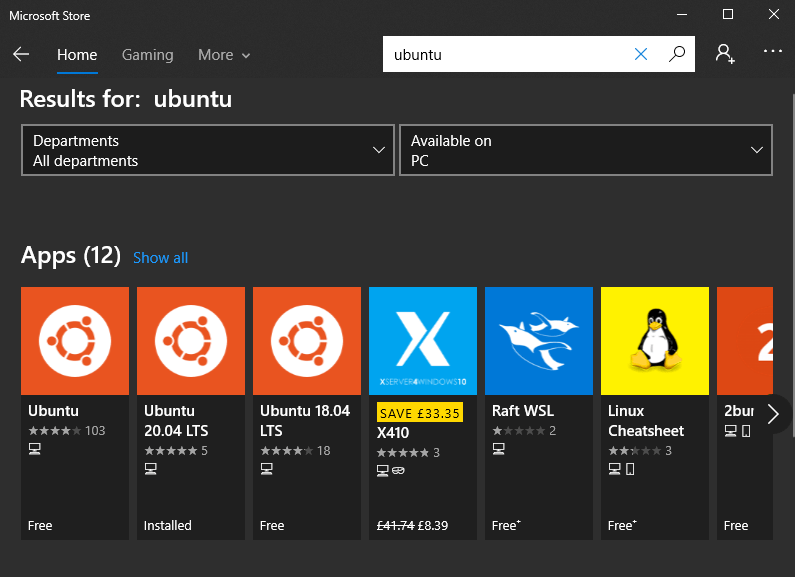Switch to the Gaming tab
The width and height of the screenshot is (795, 577).
[147, 55]
